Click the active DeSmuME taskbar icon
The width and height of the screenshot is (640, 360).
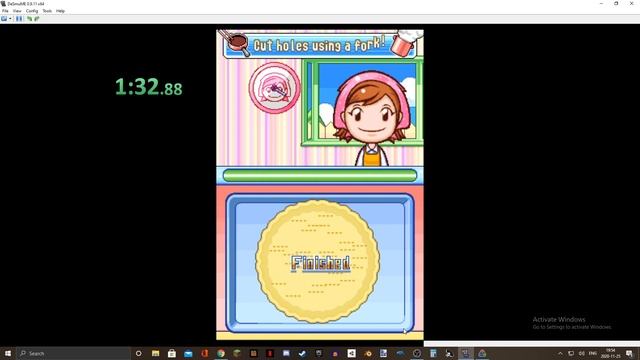coord(466,353)
